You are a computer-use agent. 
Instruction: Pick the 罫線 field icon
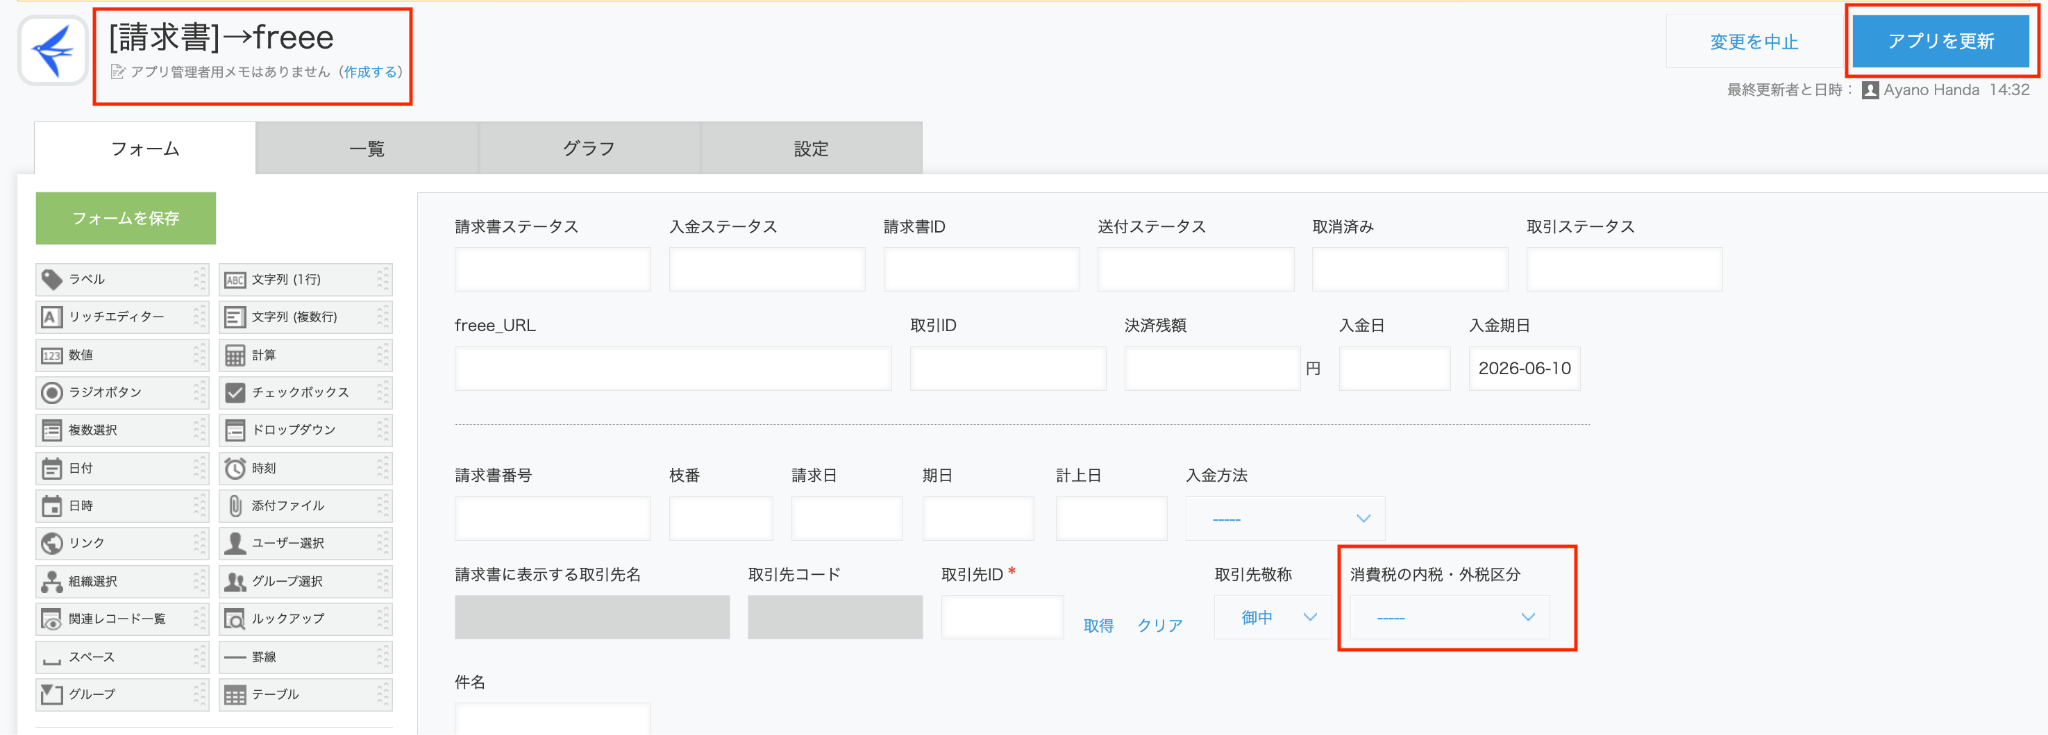tap(235, 657)
